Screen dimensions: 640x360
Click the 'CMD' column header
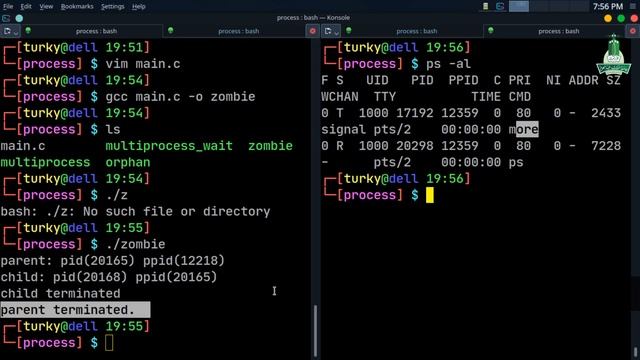point(520,97)
